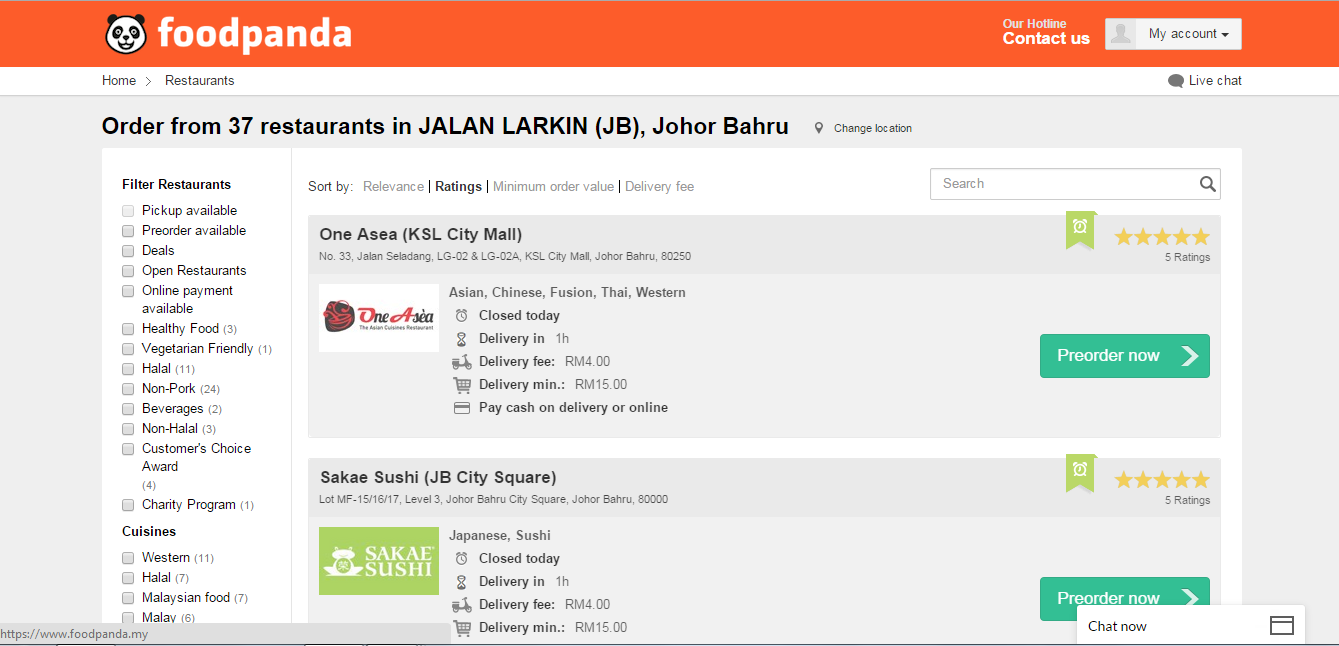1339x646 pixels.
Task: Click the One Asea preorder alarm ribbon icon
Action: [1080, 230]
